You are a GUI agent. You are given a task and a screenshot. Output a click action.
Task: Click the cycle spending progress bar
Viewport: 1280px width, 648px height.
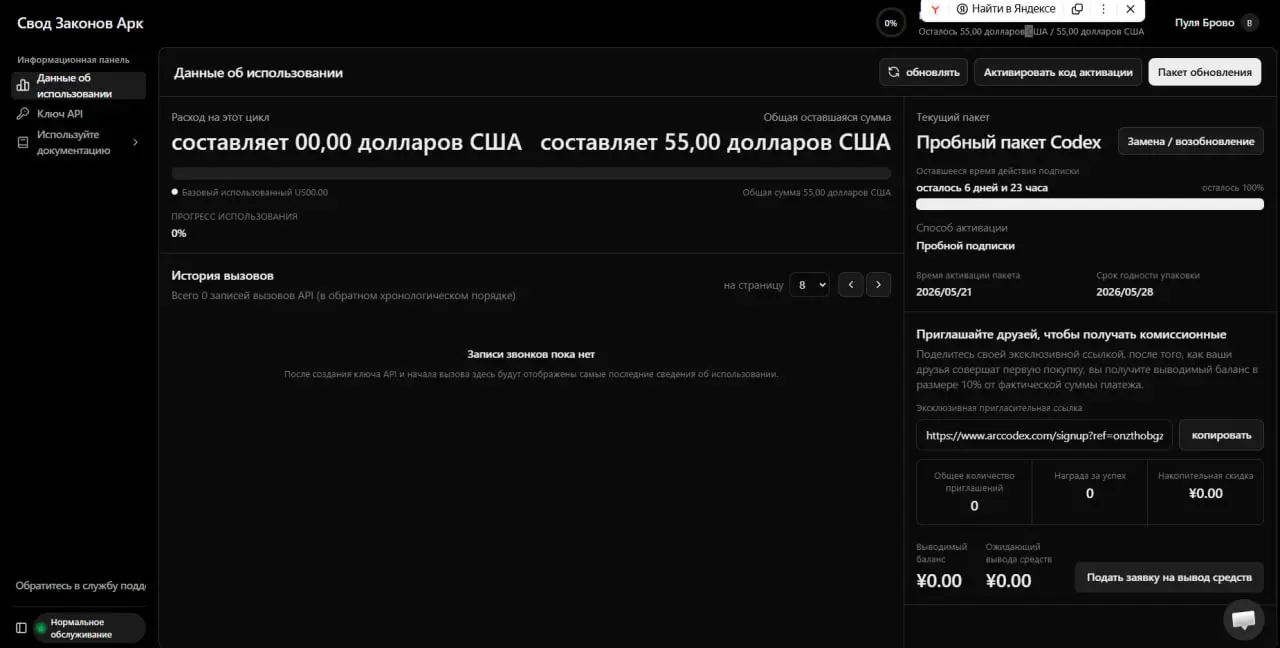tap(531, 173)
